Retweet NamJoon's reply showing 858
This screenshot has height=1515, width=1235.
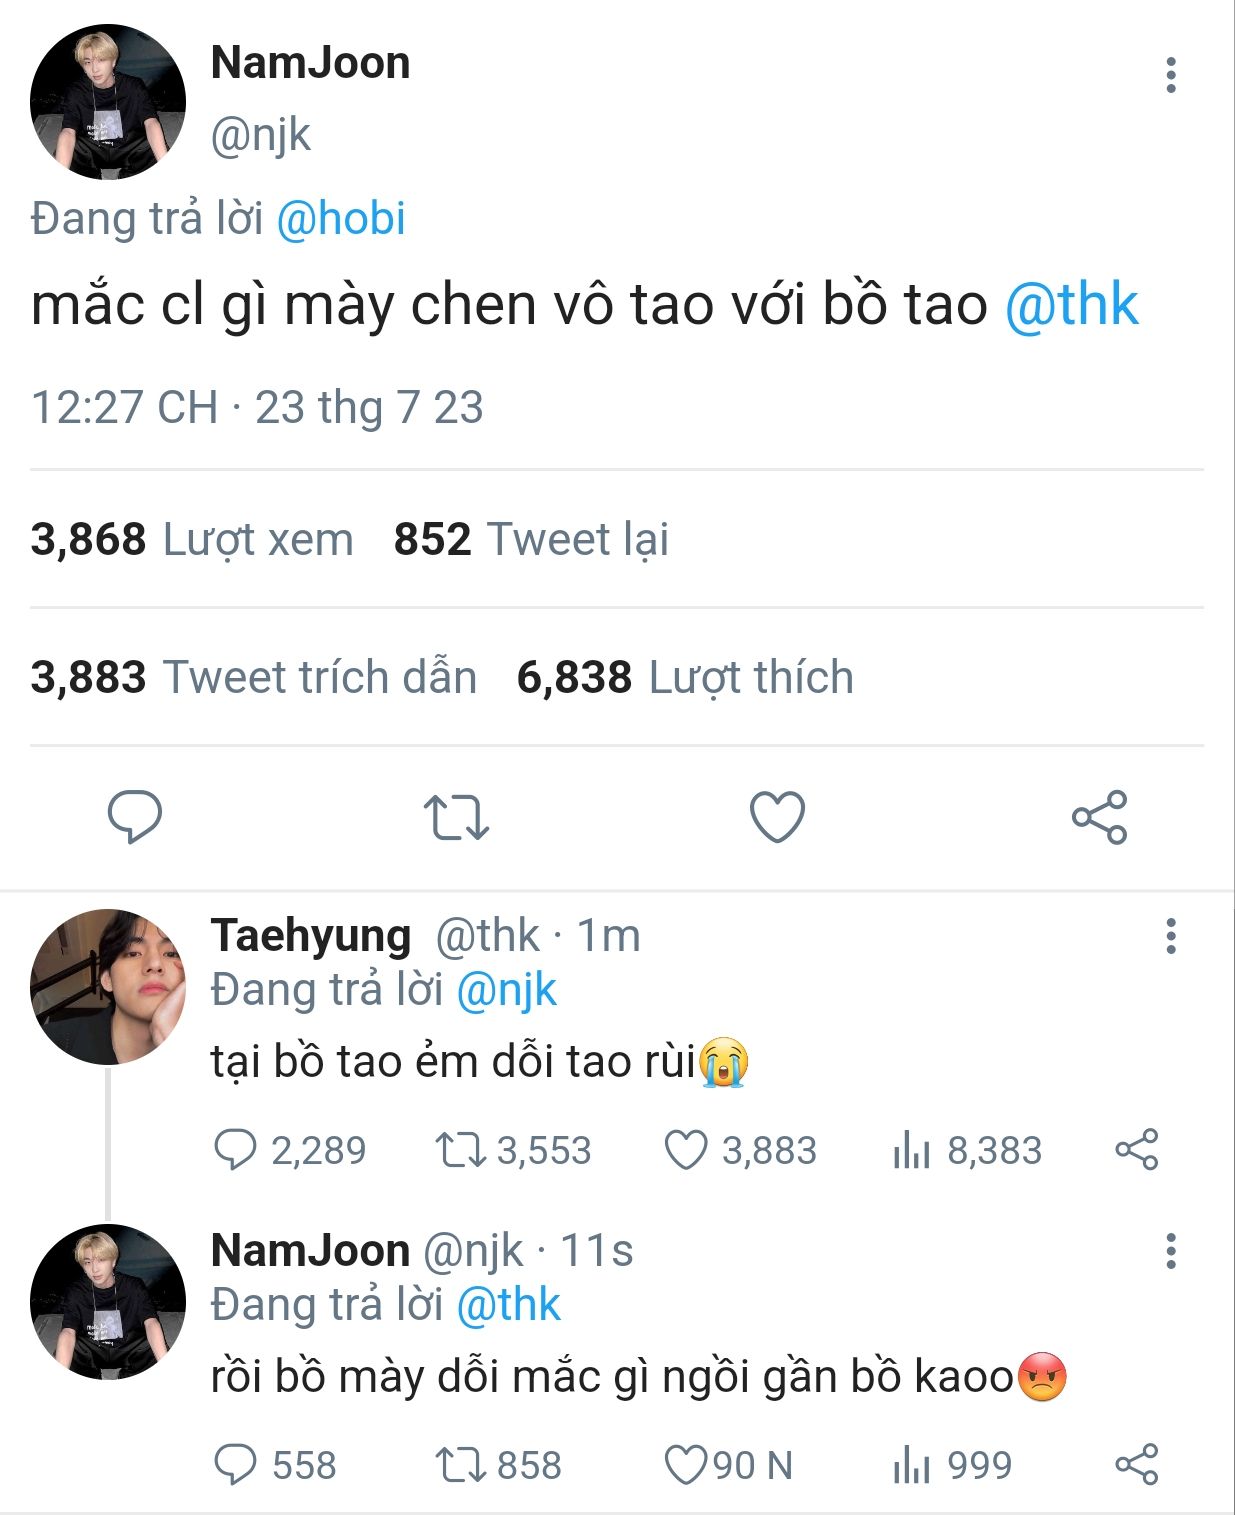point(460,1465)
